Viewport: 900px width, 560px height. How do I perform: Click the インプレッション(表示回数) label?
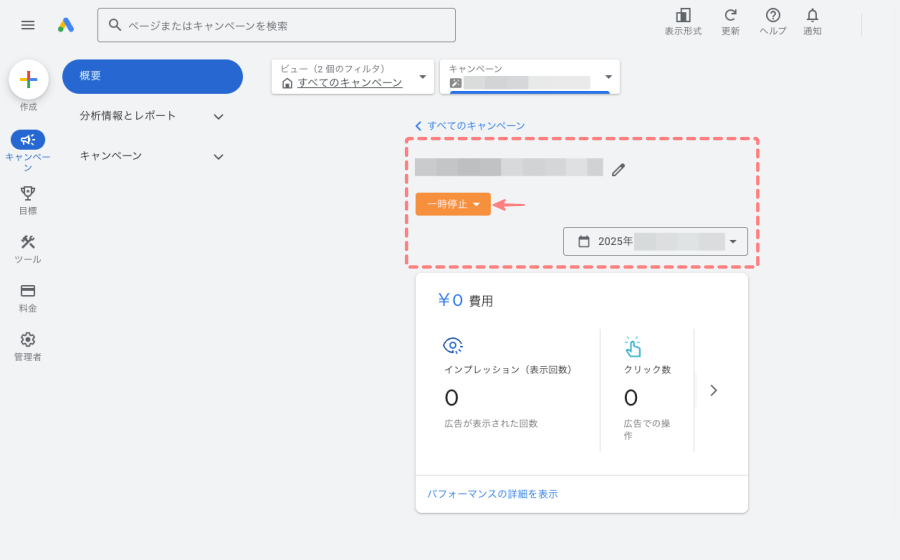[508, 370]
